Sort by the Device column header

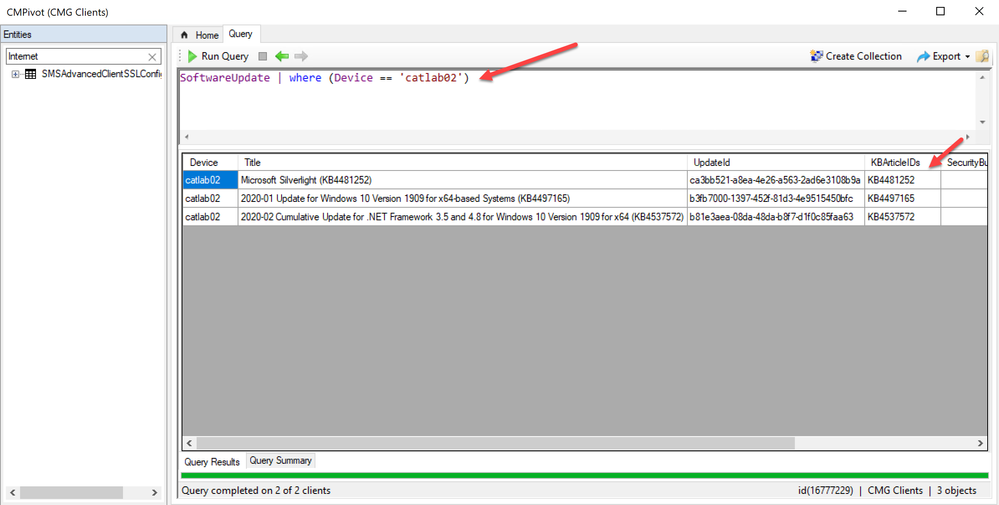pos(210,162)
